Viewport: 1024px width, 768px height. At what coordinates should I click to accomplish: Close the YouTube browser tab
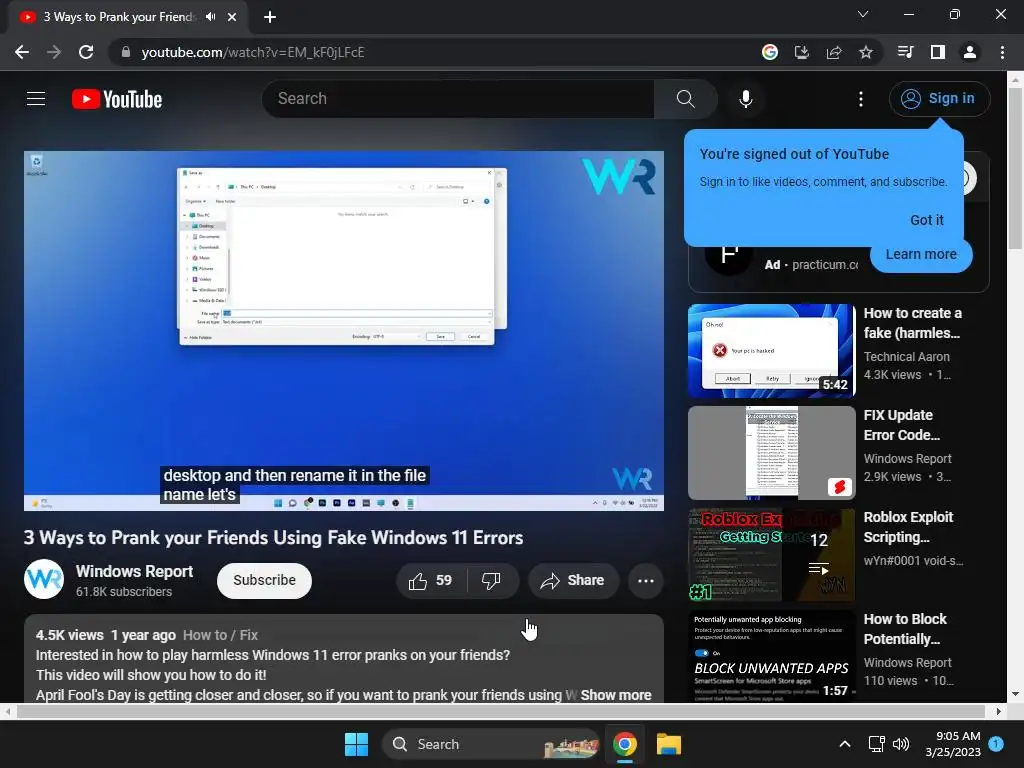click(232, 17)
